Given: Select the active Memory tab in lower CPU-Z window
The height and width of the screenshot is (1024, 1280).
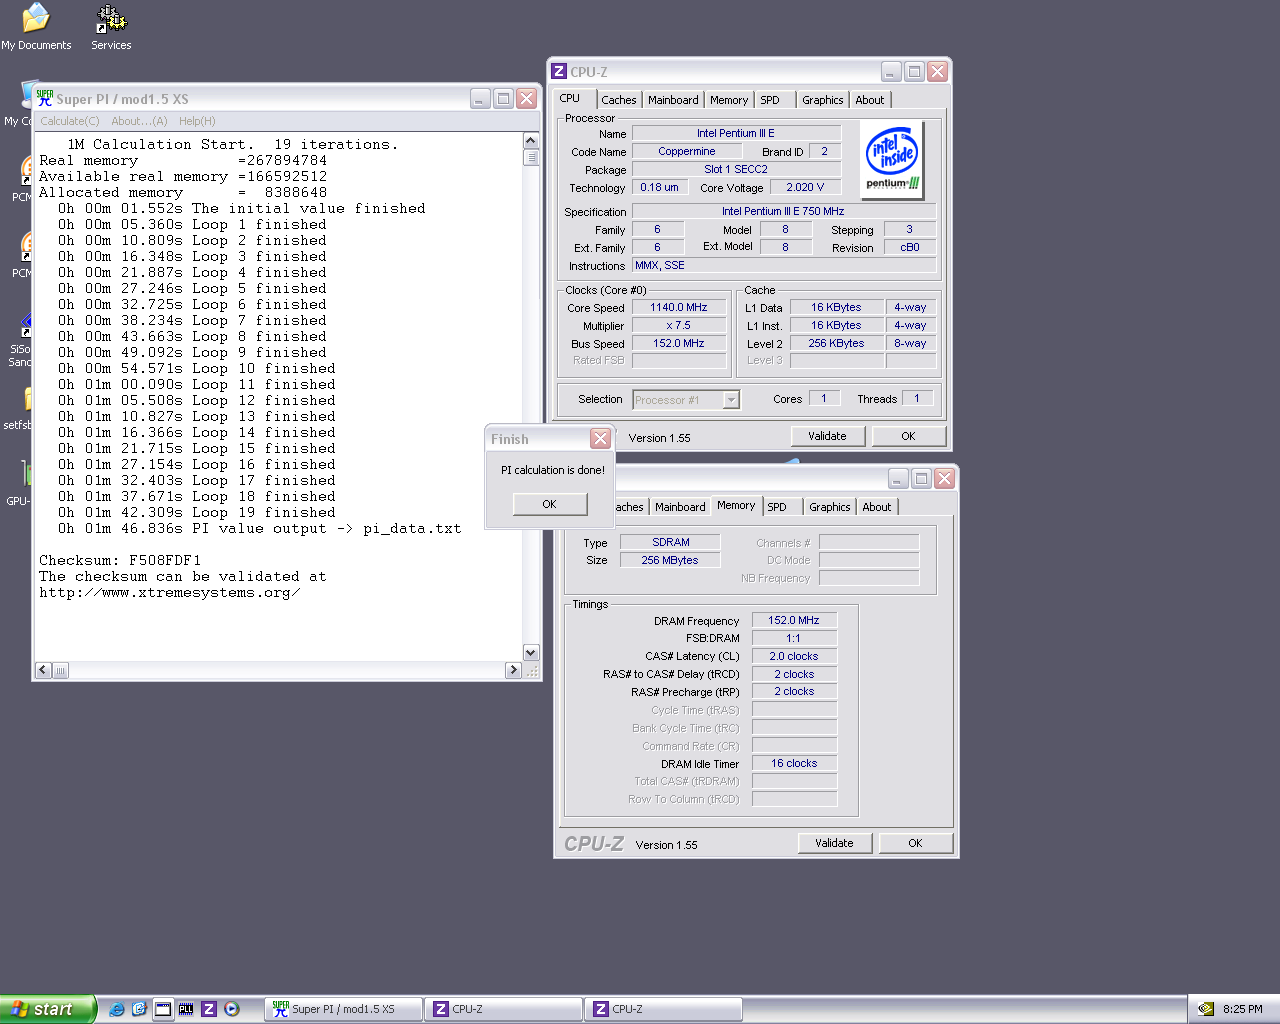Looking at the screenshot, I should [736, 505].
